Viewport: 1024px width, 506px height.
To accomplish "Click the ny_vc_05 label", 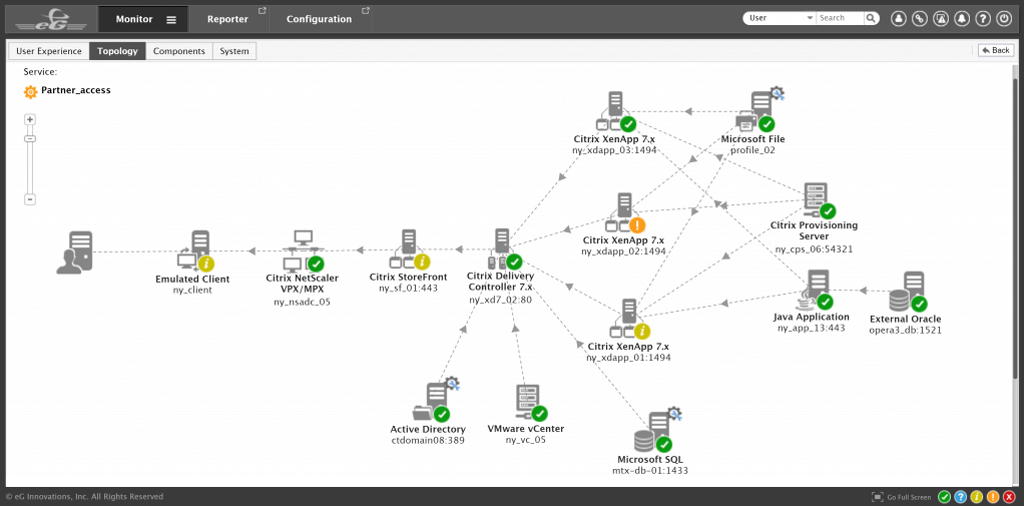I will click(525, 440).
